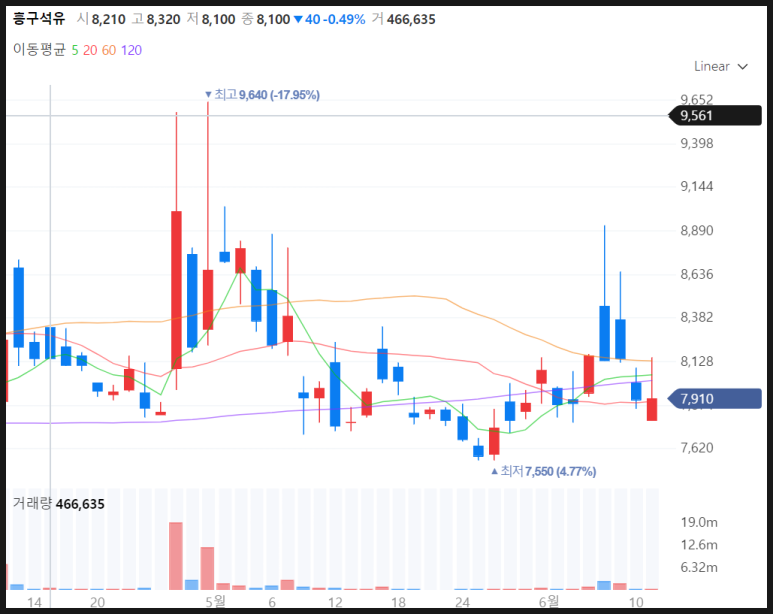This screenshot has width=773, height=614.
Task: Toggle the 120-day moving average
Action: pyautogui.click(x=131, y=50)
